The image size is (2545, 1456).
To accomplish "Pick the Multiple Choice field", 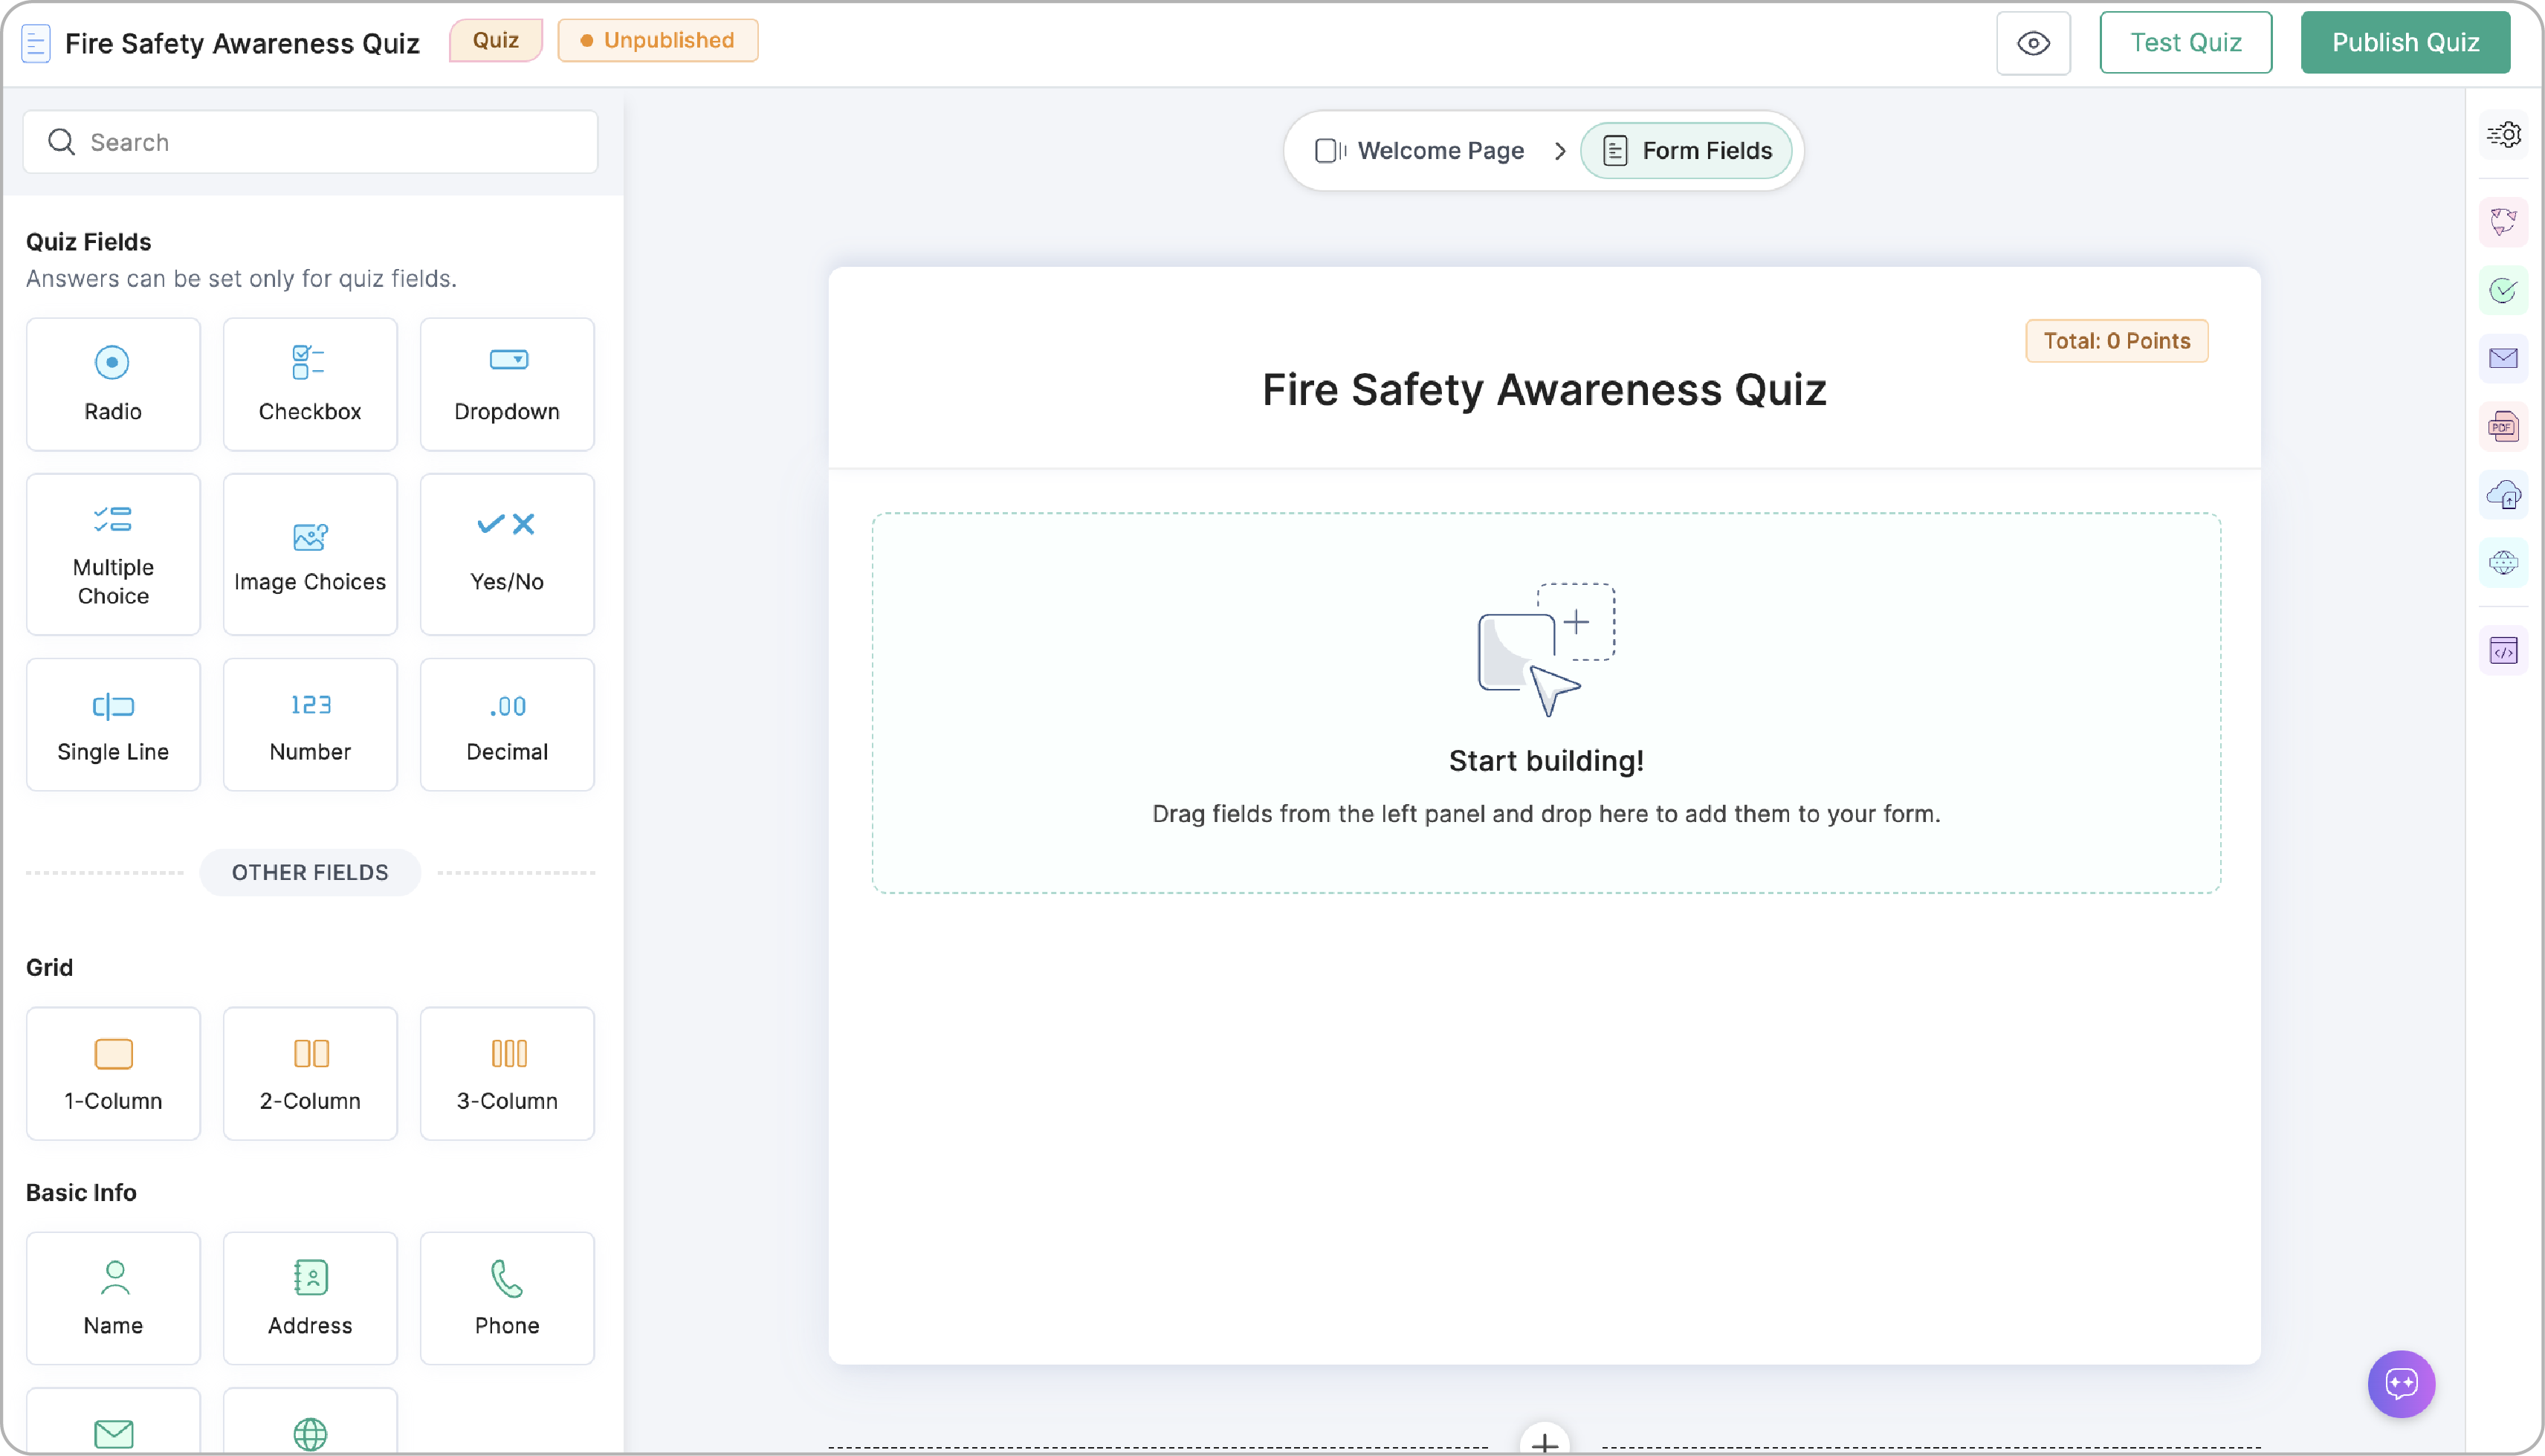I will click(113, 554).
